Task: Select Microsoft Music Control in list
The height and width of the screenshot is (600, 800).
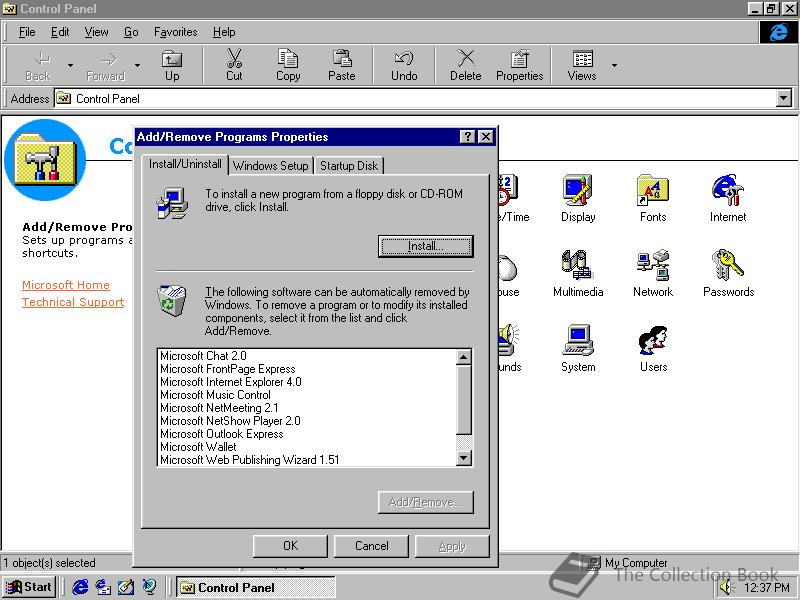Action: click(307, 395)
